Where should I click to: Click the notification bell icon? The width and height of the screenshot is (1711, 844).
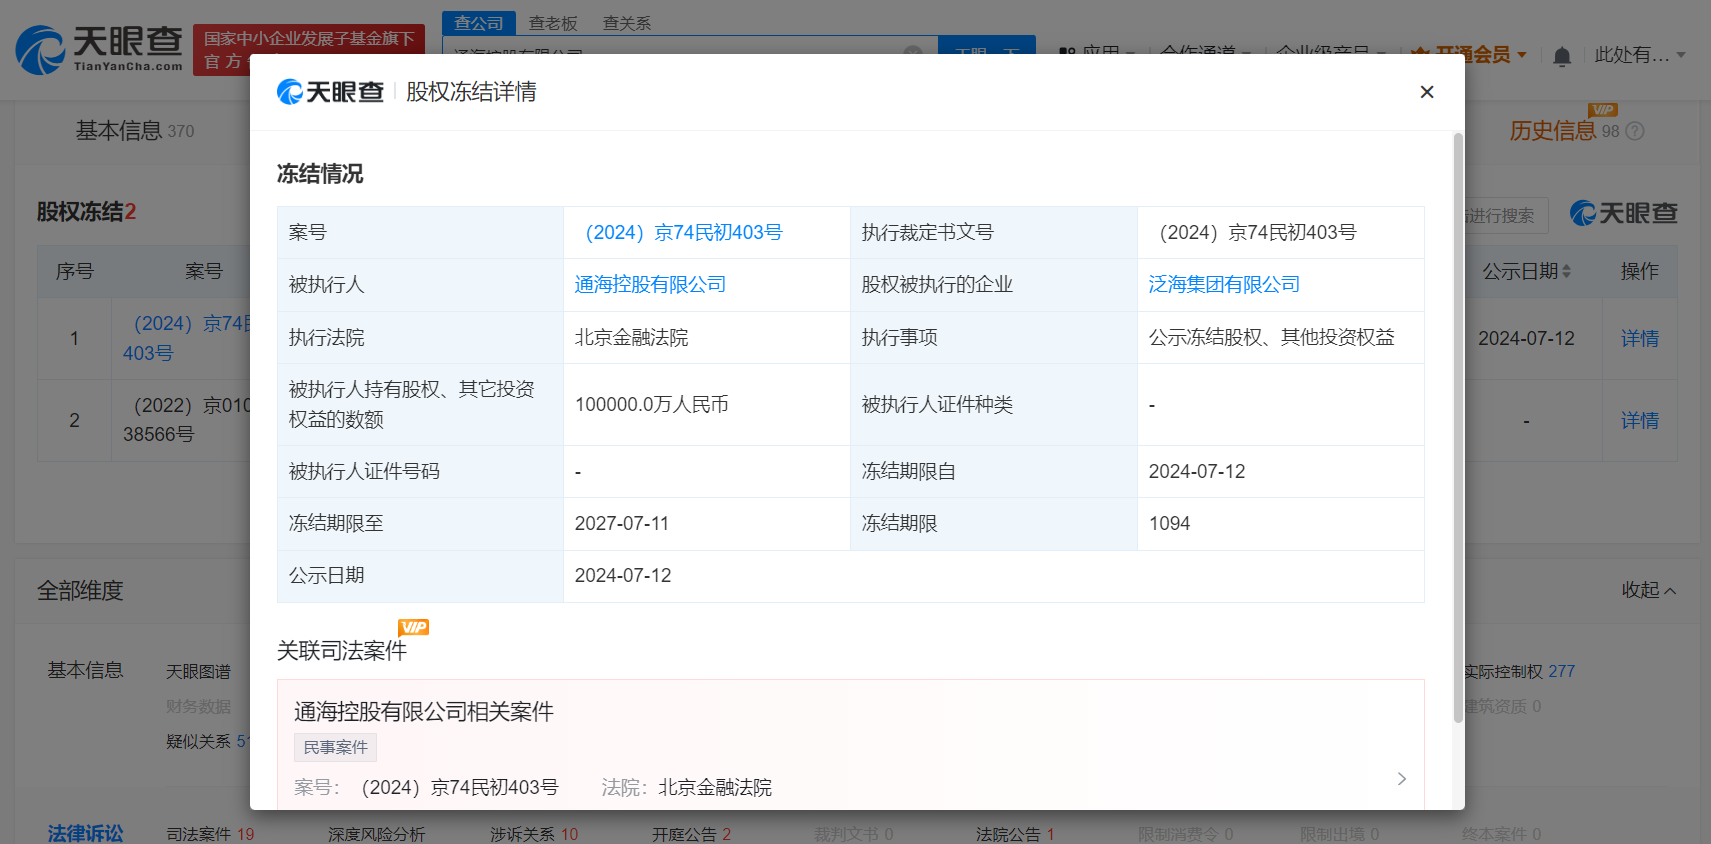(1562, 56)
